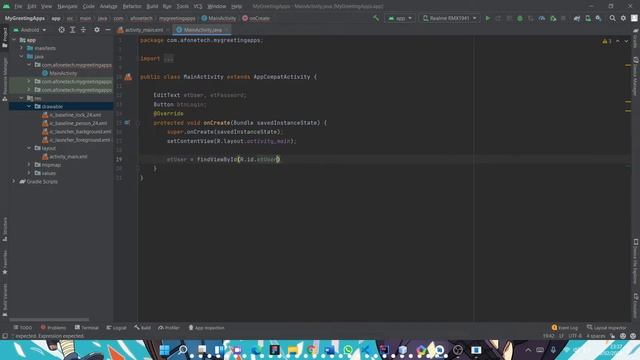The width and height of the screenshot is (640, 360).
Task: Open the Event Log tool window
Action: click(565, 328)
